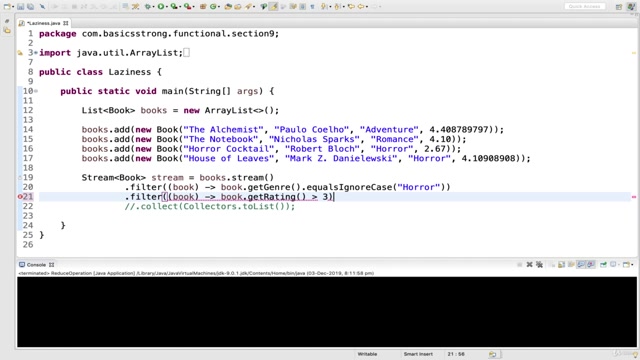This screenshot has width=640, height=360.
Task: Click Remove All Terminated Launches icon
Action: [x=540, y=265]
